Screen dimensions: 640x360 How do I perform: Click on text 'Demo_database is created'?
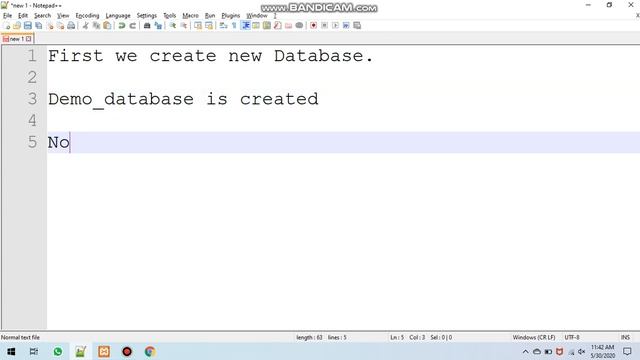[183, 100]
